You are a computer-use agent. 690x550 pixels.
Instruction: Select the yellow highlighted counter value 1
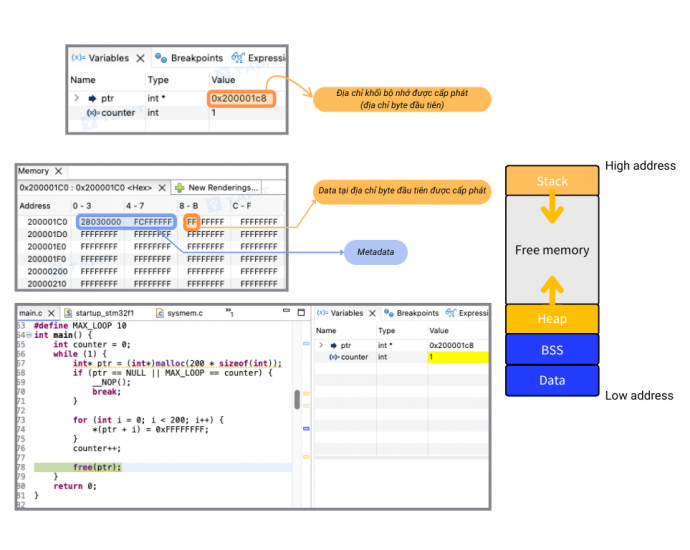click(x=458, y=357)
